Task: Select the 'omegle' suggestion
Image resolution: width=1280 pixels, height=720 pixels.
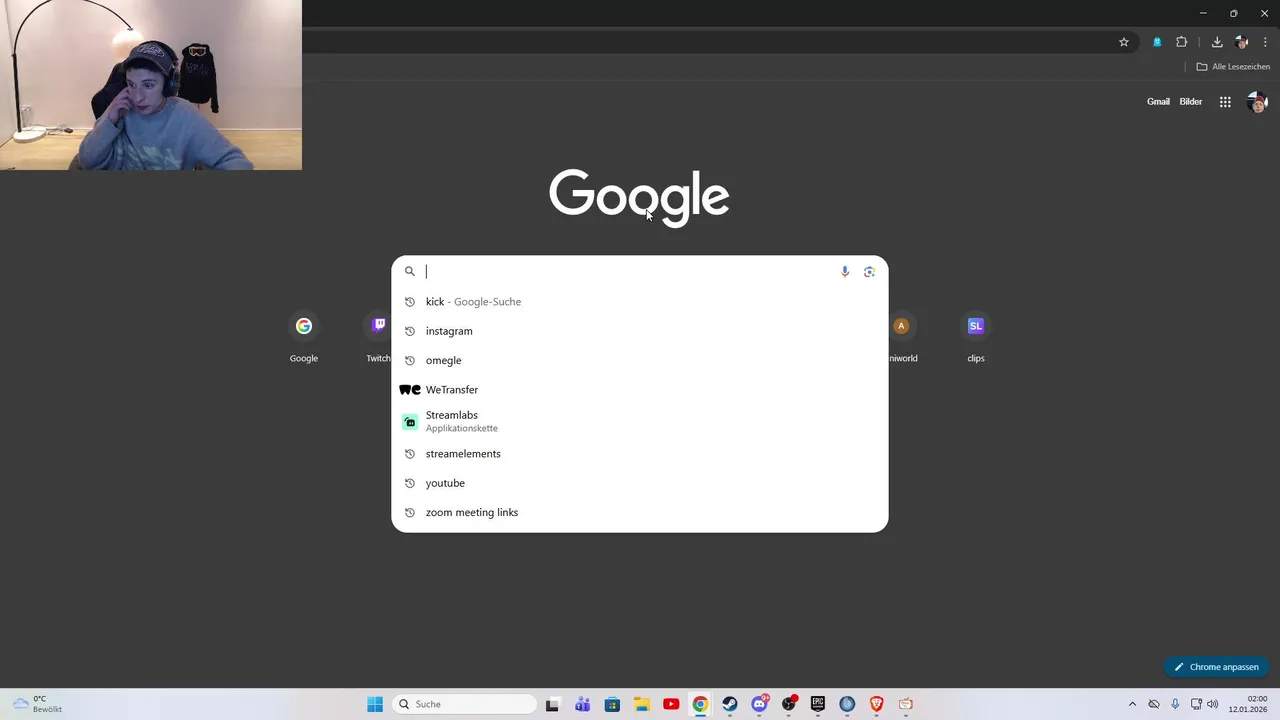Action: [x=640, y=360]
